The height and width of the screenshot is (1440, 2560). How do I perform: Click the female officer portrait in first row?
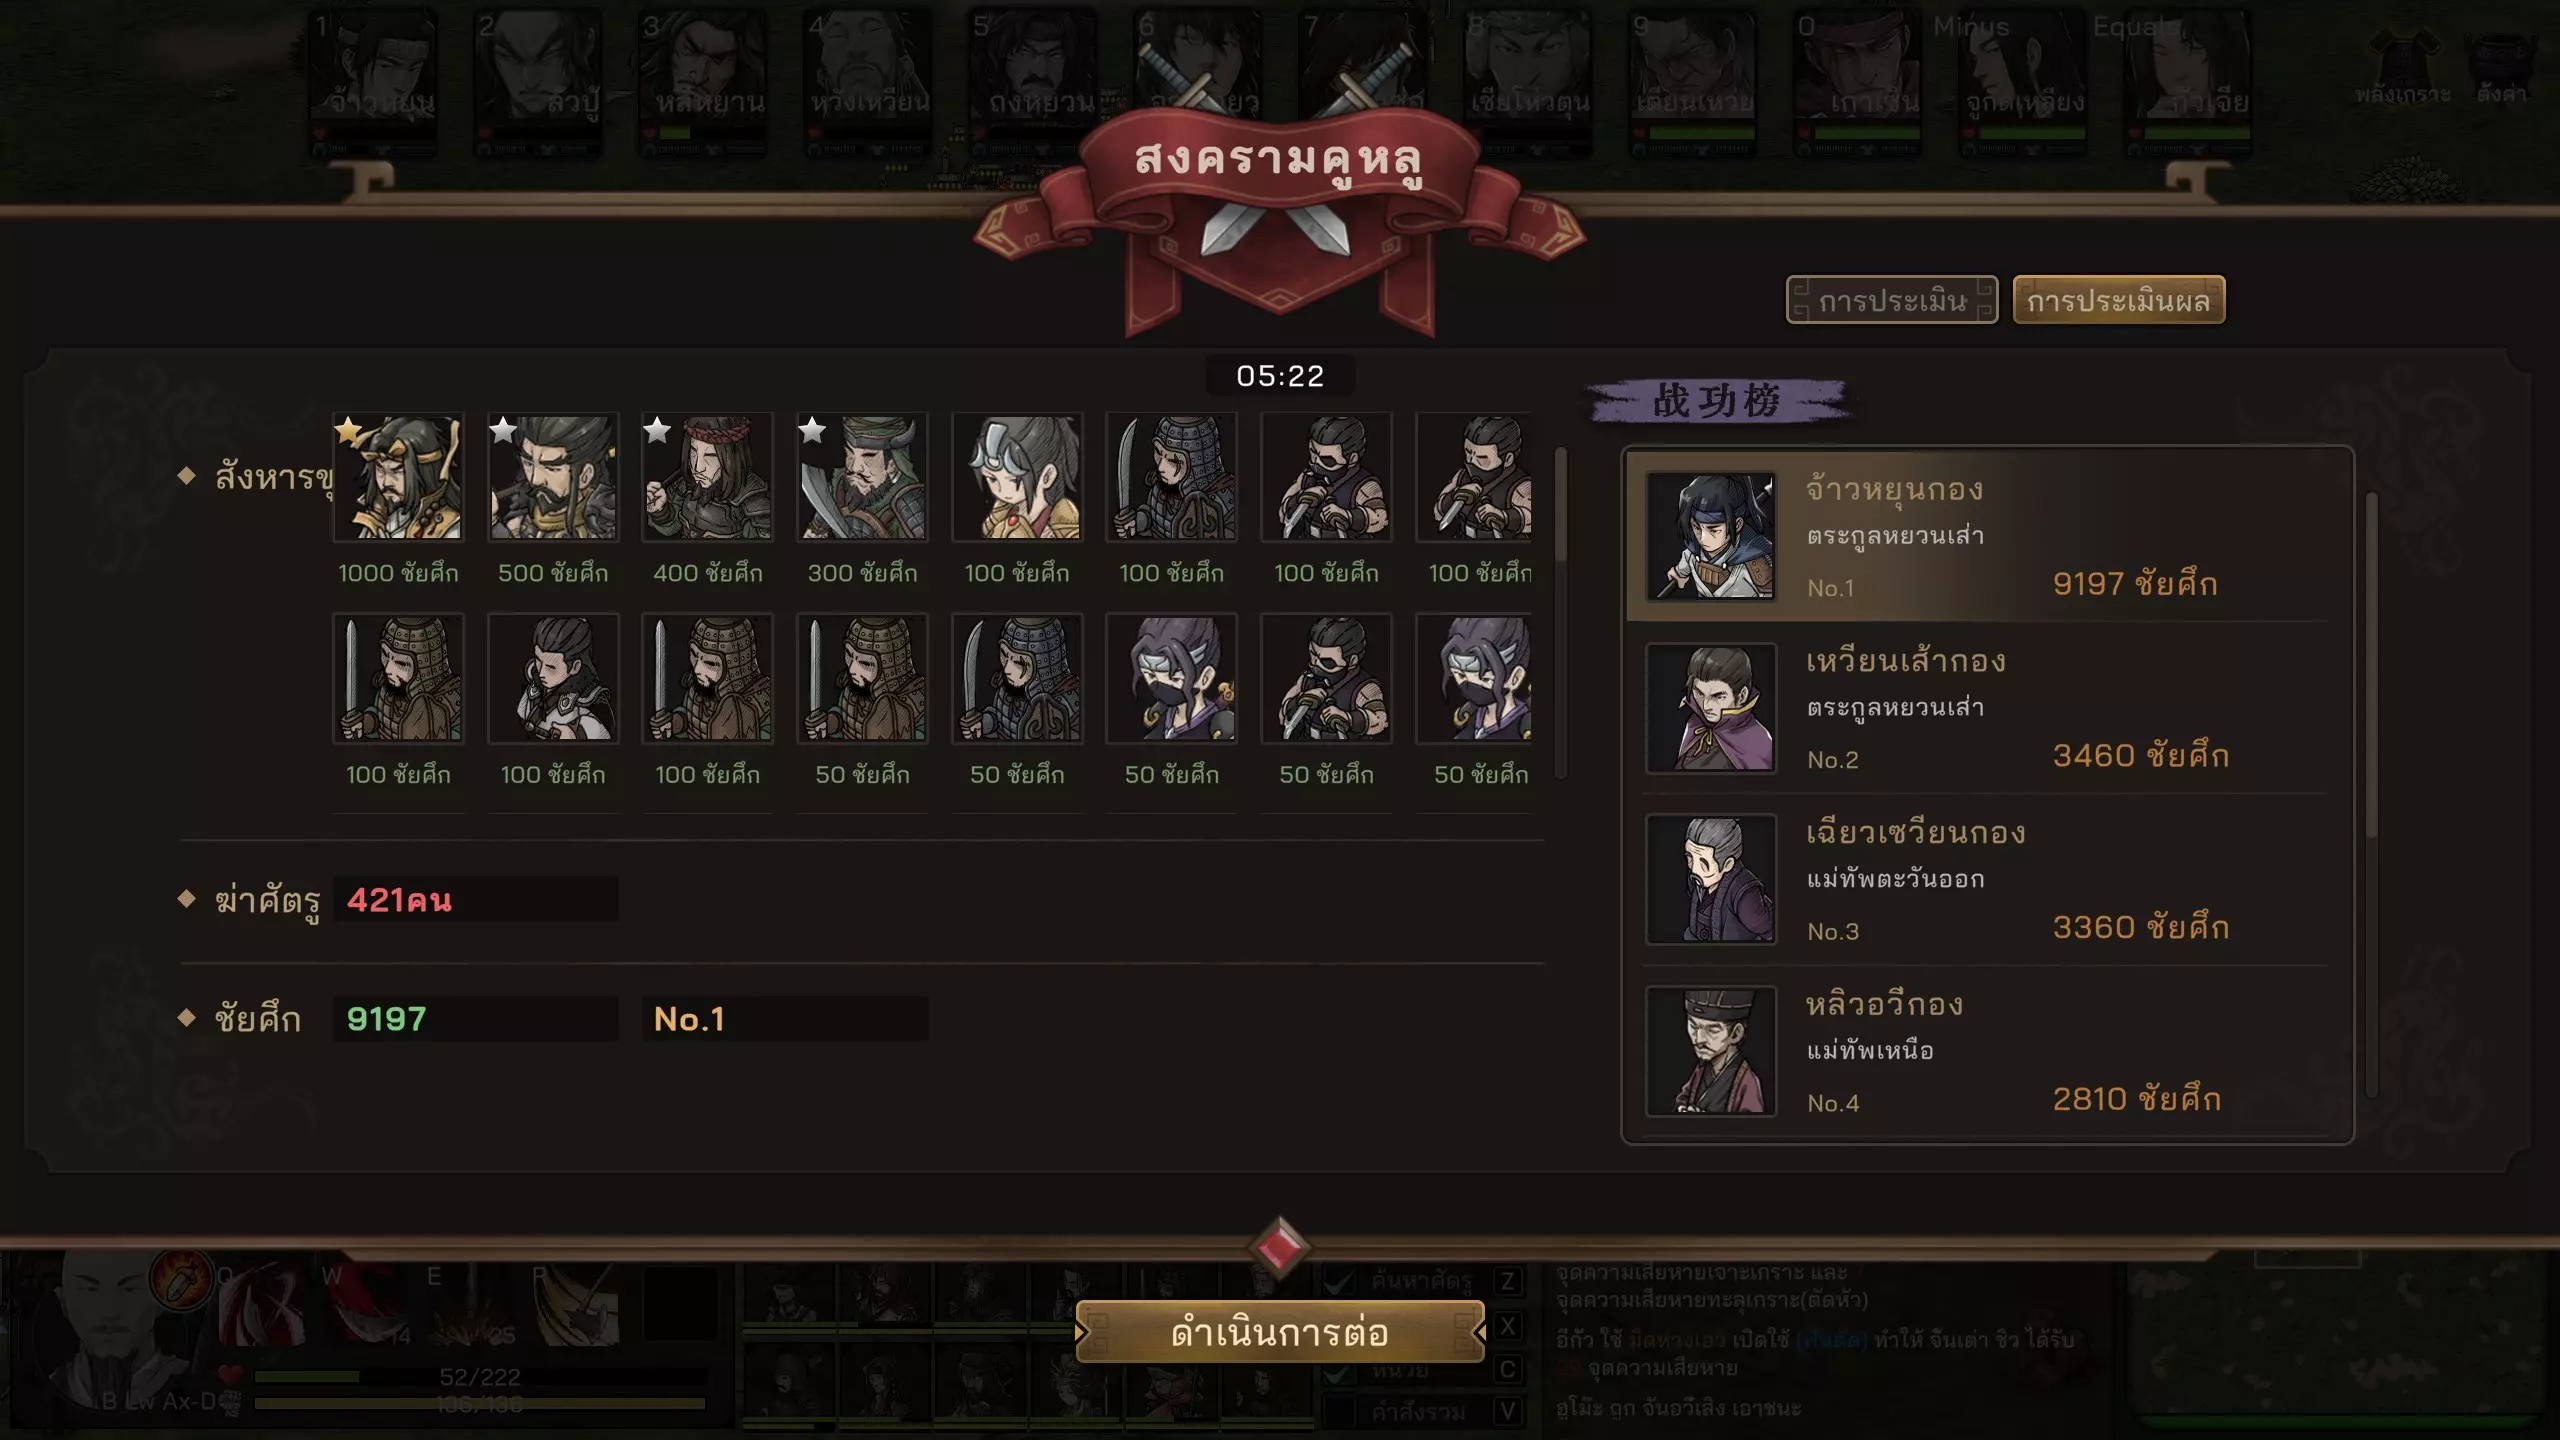tap(1017, 477)
